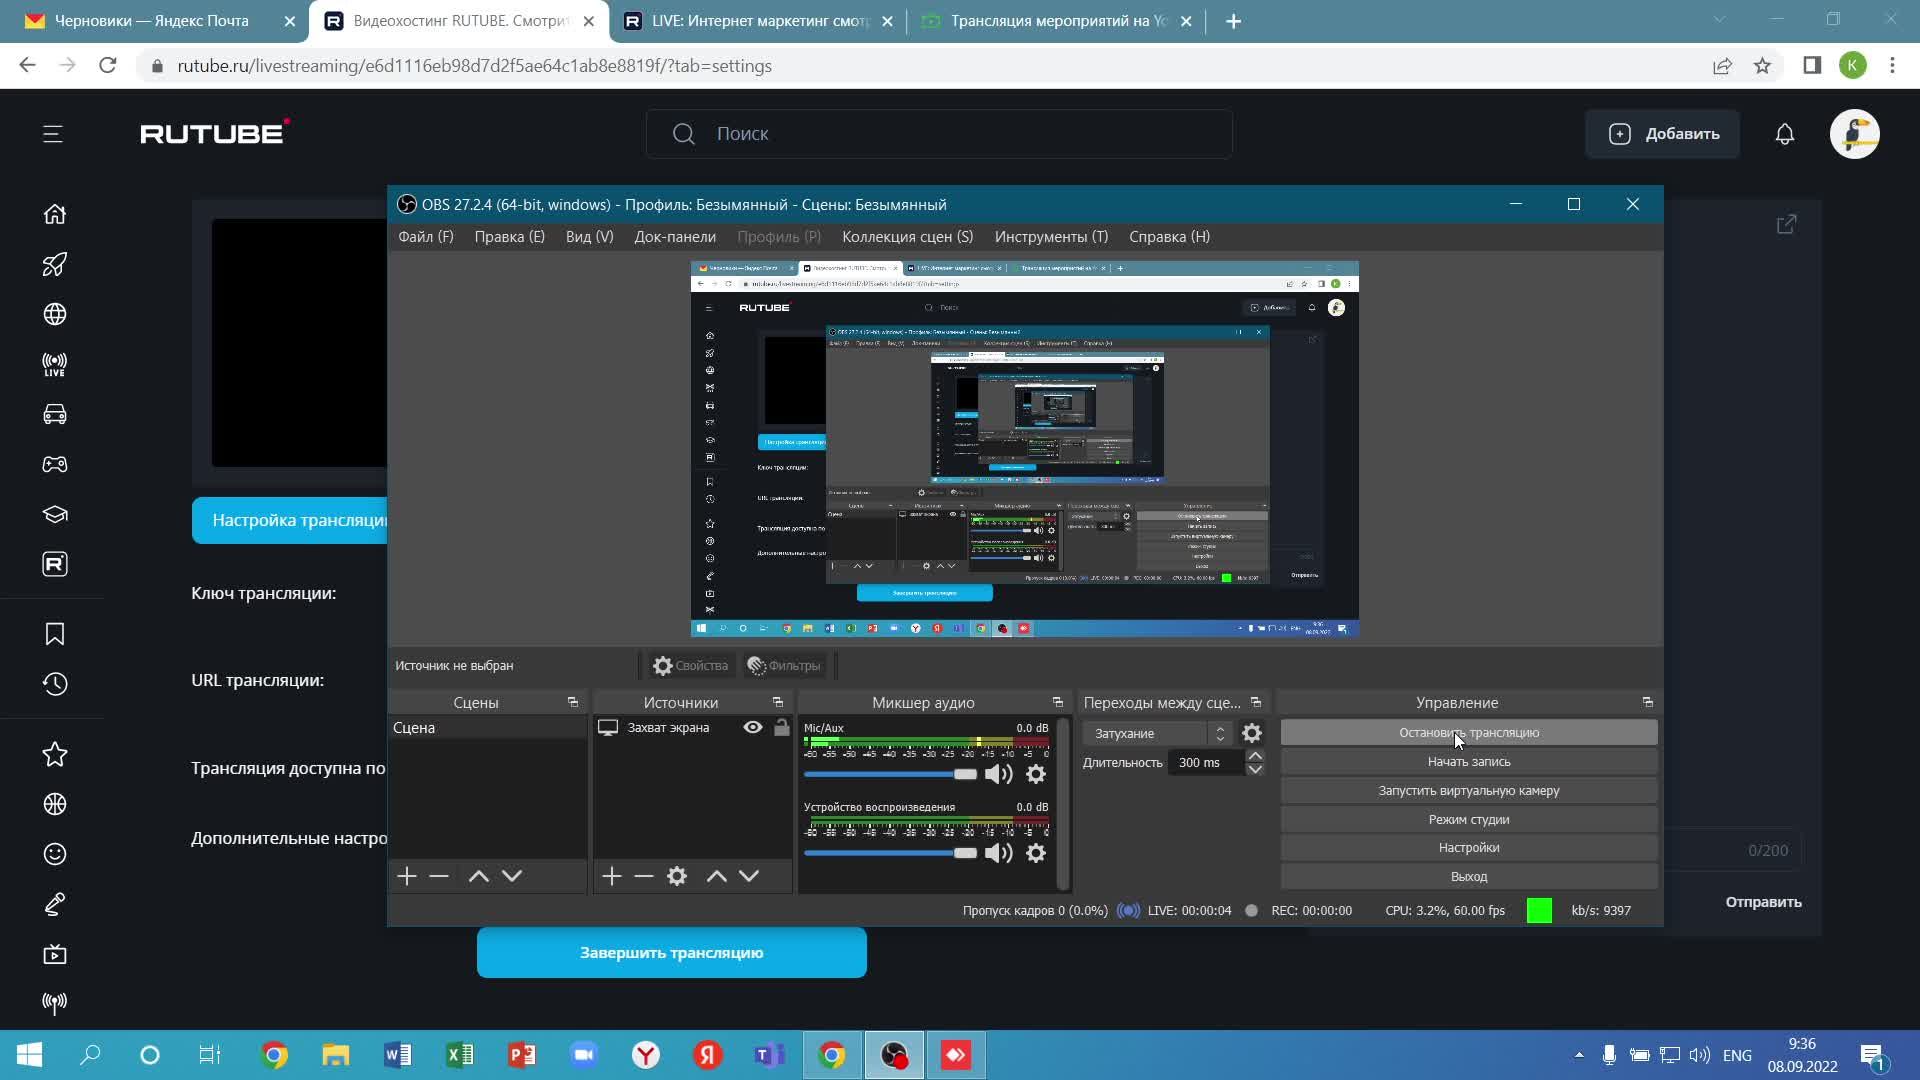Open the Файл (F) menu
Screen dimensions: 1920x1080
(425, 237)
